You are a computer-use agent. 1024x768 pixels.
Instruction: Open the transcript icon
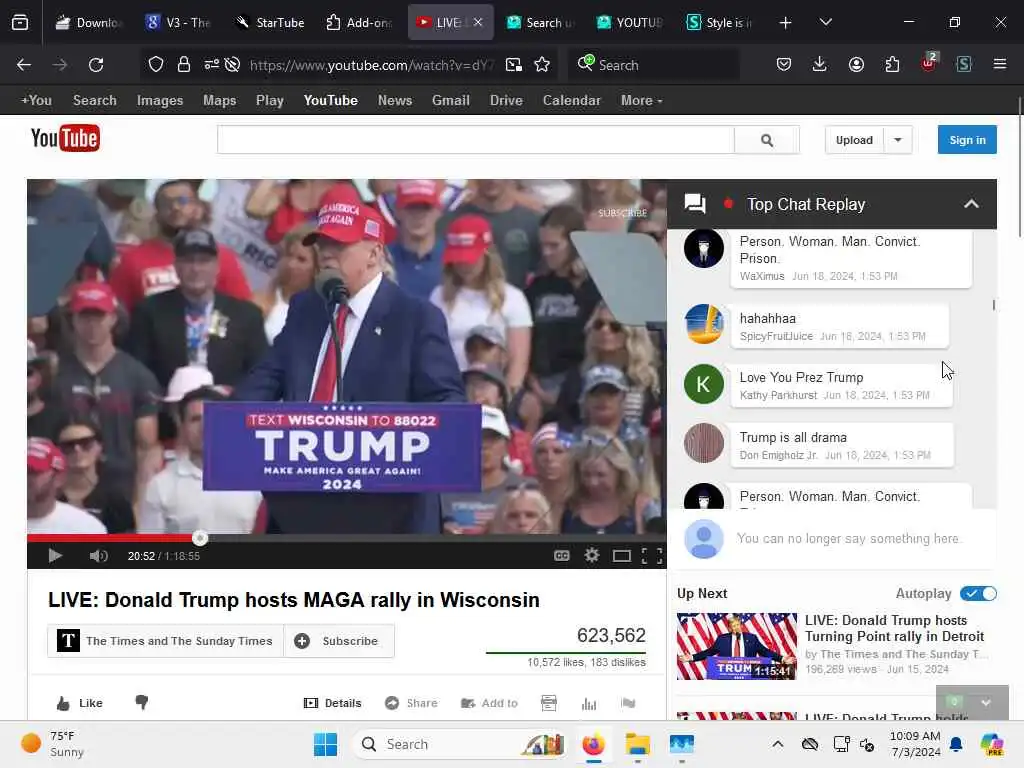click(549, 703)
